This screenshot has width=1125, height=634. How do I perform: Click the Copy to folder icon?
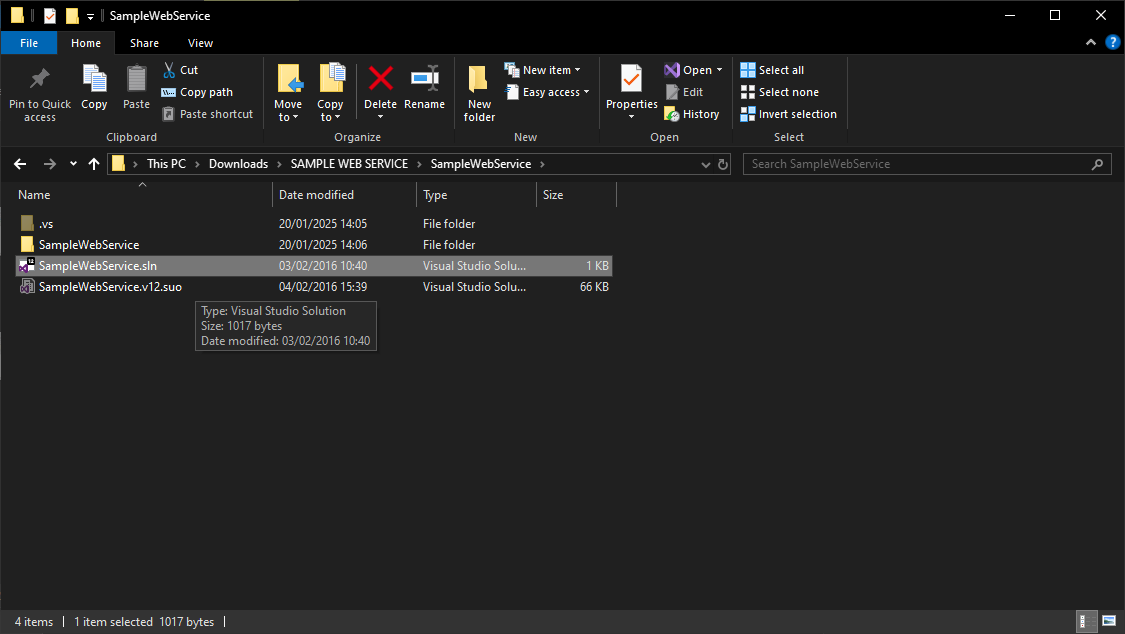pos(331,79)
